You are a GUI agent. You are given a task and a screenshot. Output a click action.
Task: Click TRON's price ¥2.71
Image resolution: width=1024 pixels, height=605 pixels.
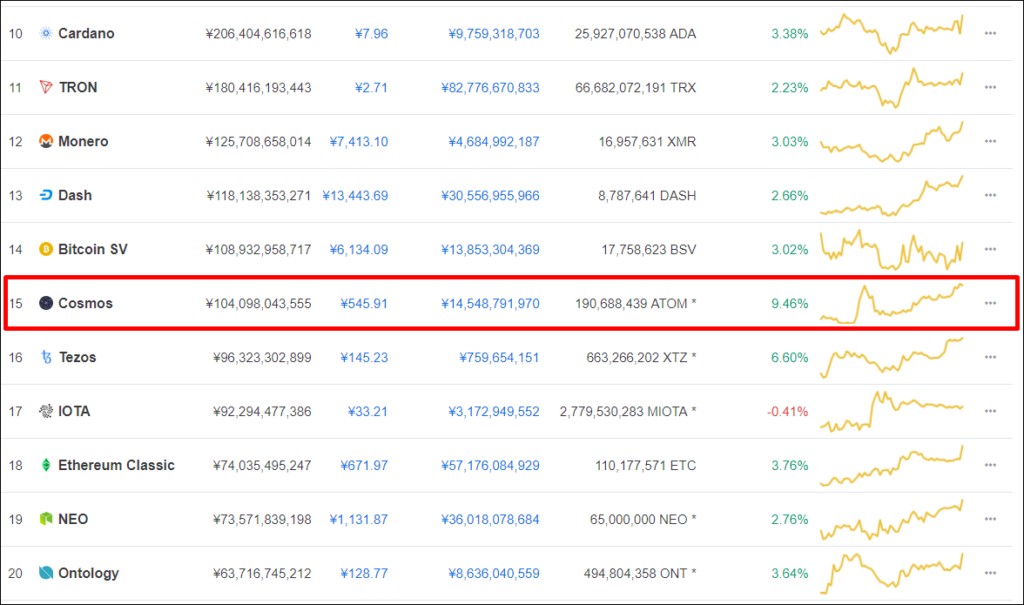click(372, 88)
